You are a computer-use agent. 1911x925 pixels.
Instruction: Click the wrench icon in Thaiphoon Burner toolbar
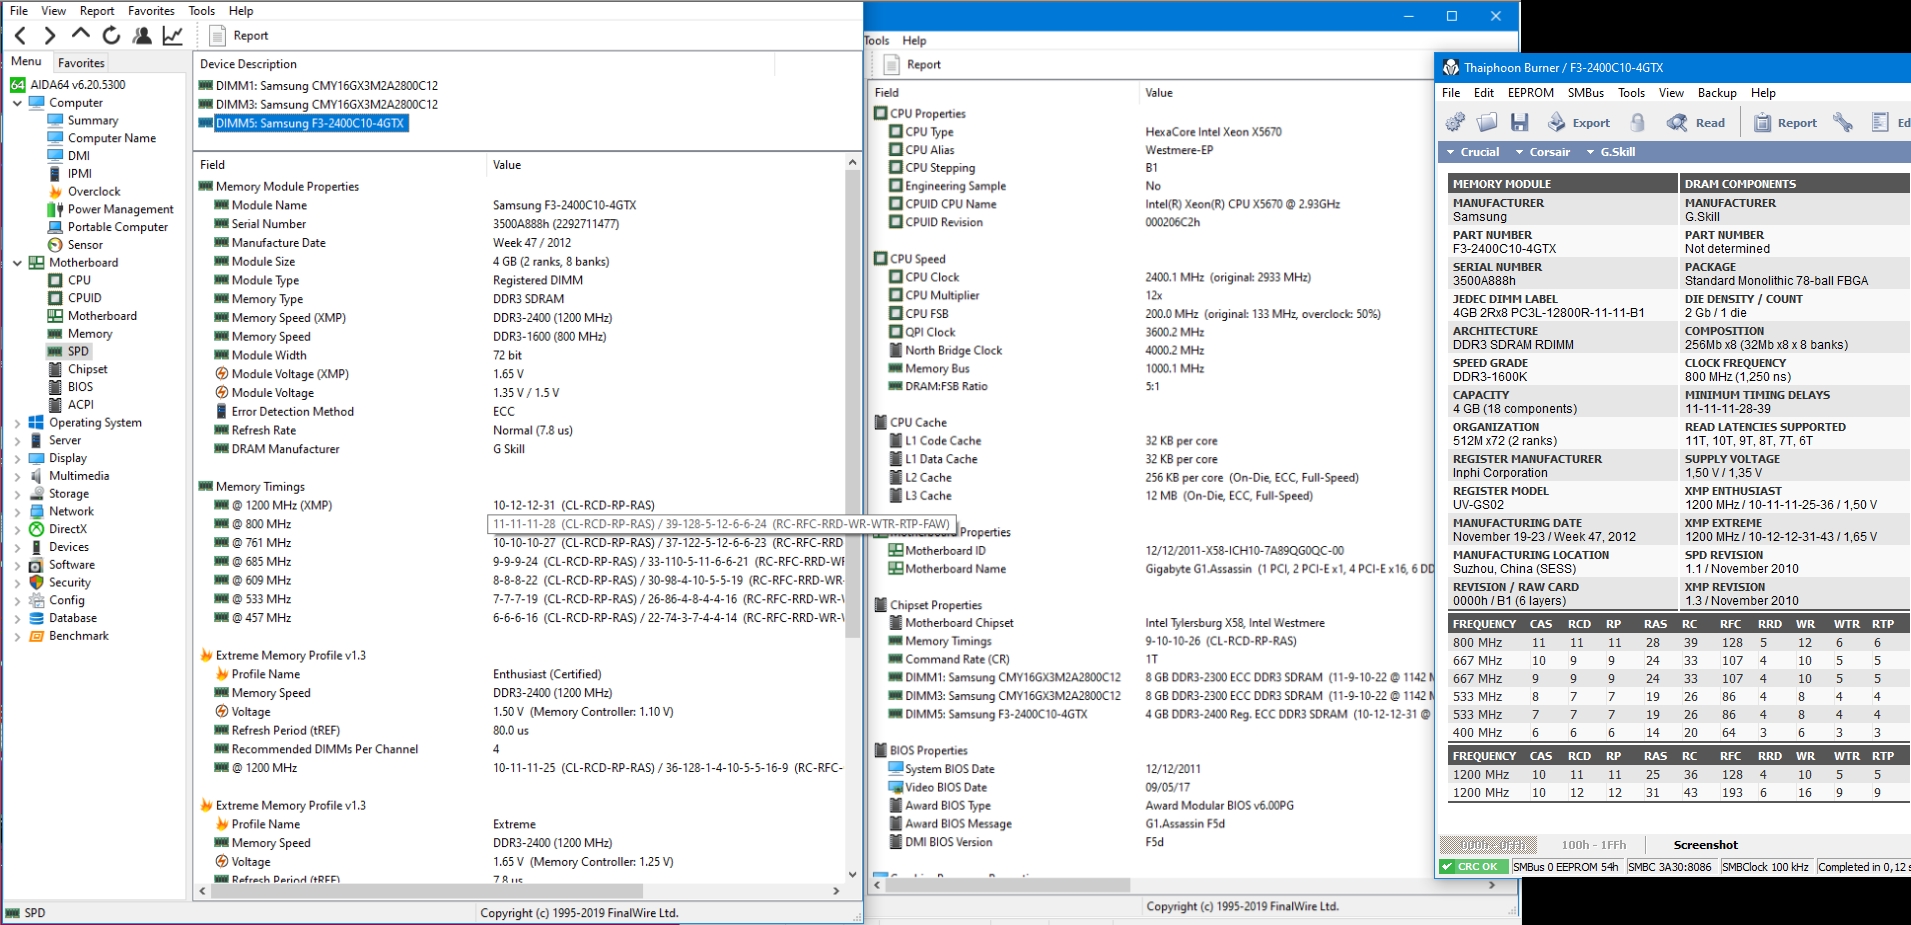(1843, 122)
